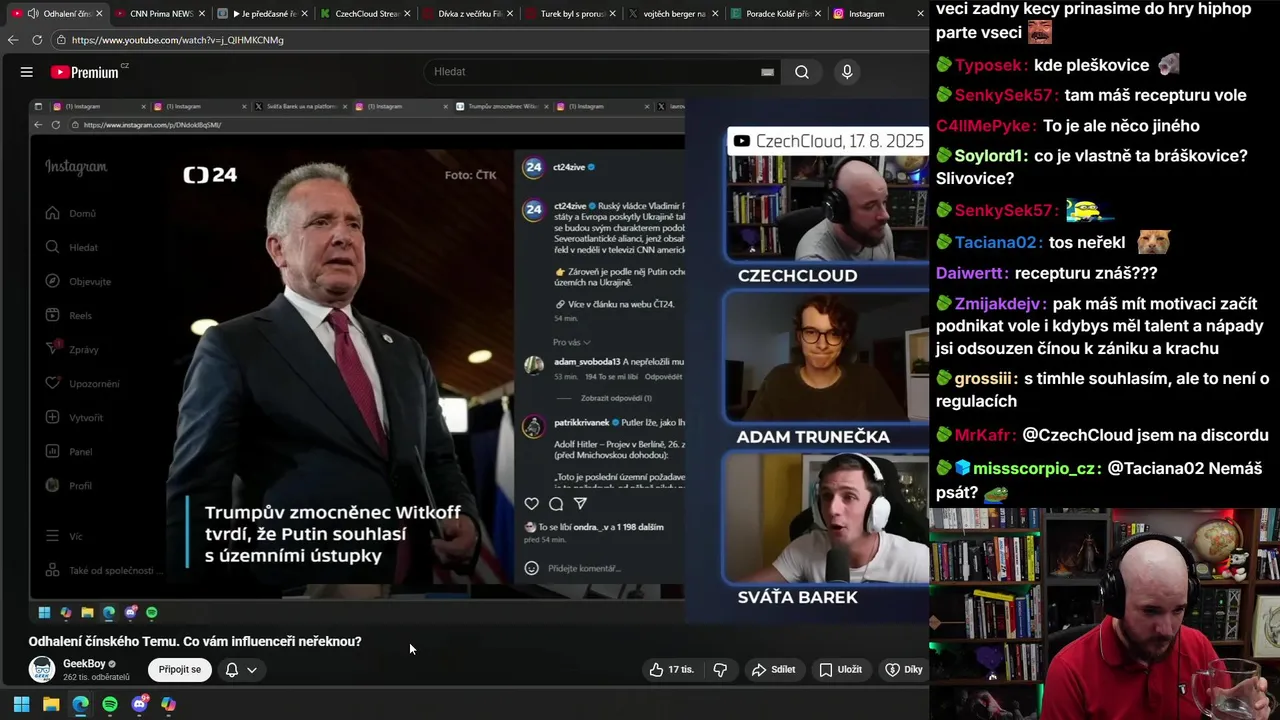Open Copilot from the taskbar

pyautogui.click(x=169, y=704)
